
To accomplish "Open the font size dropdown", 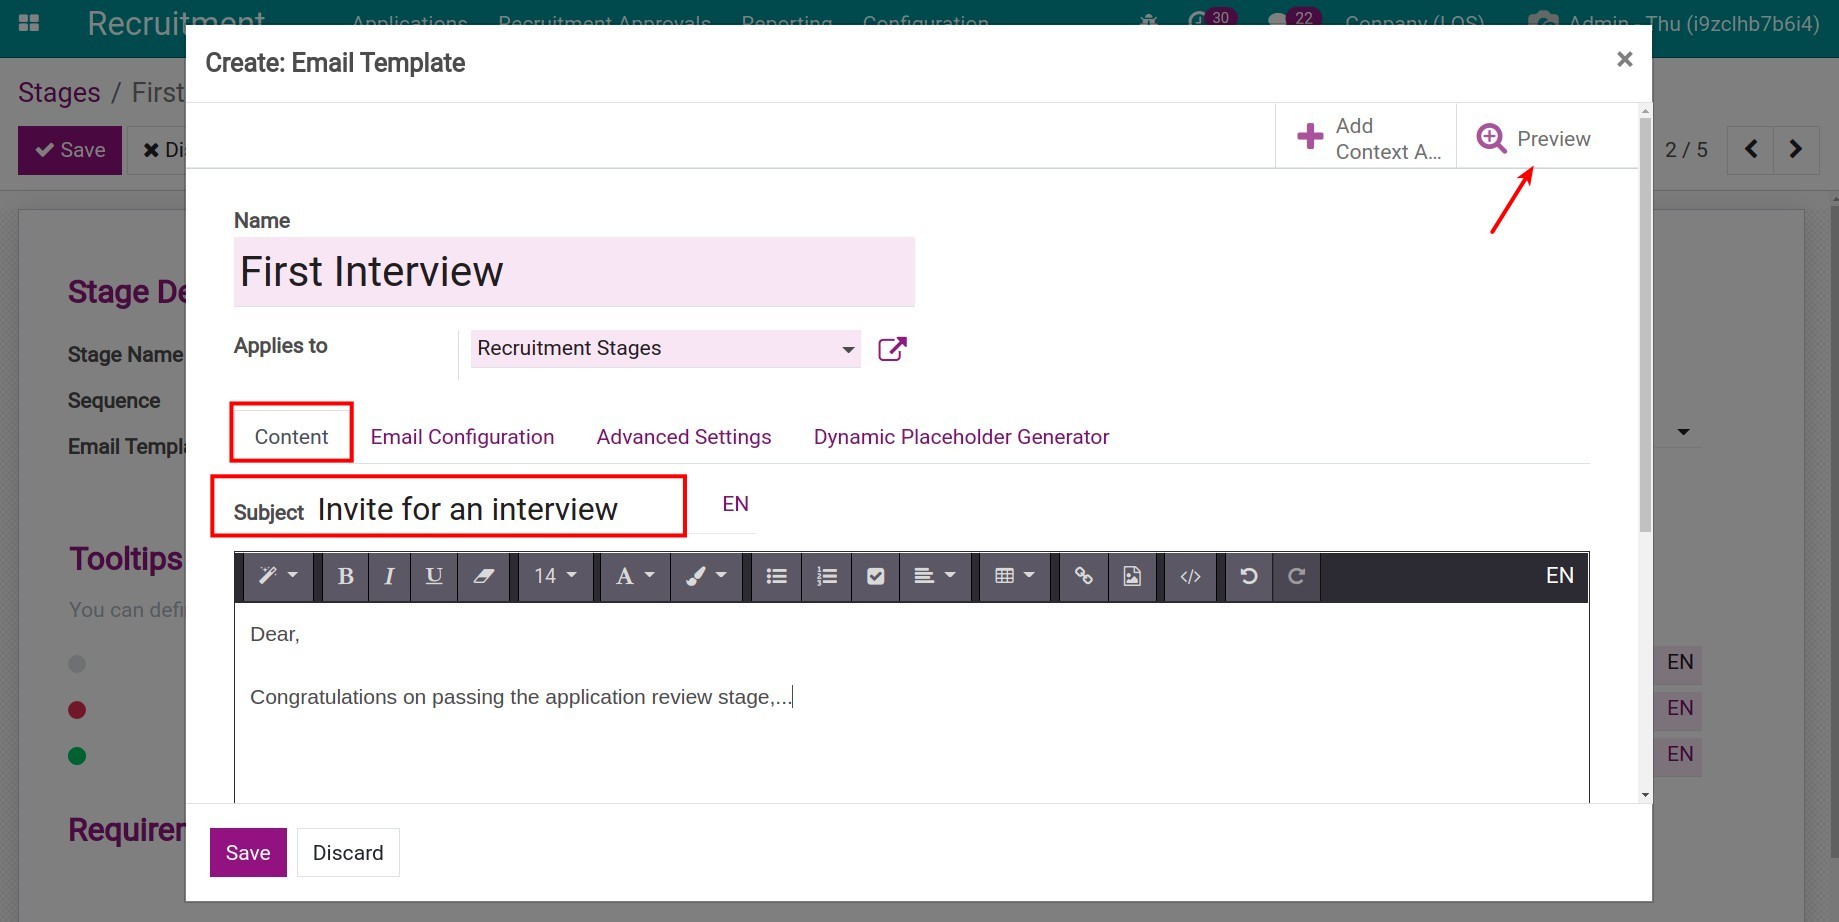I will coord(555,576).
